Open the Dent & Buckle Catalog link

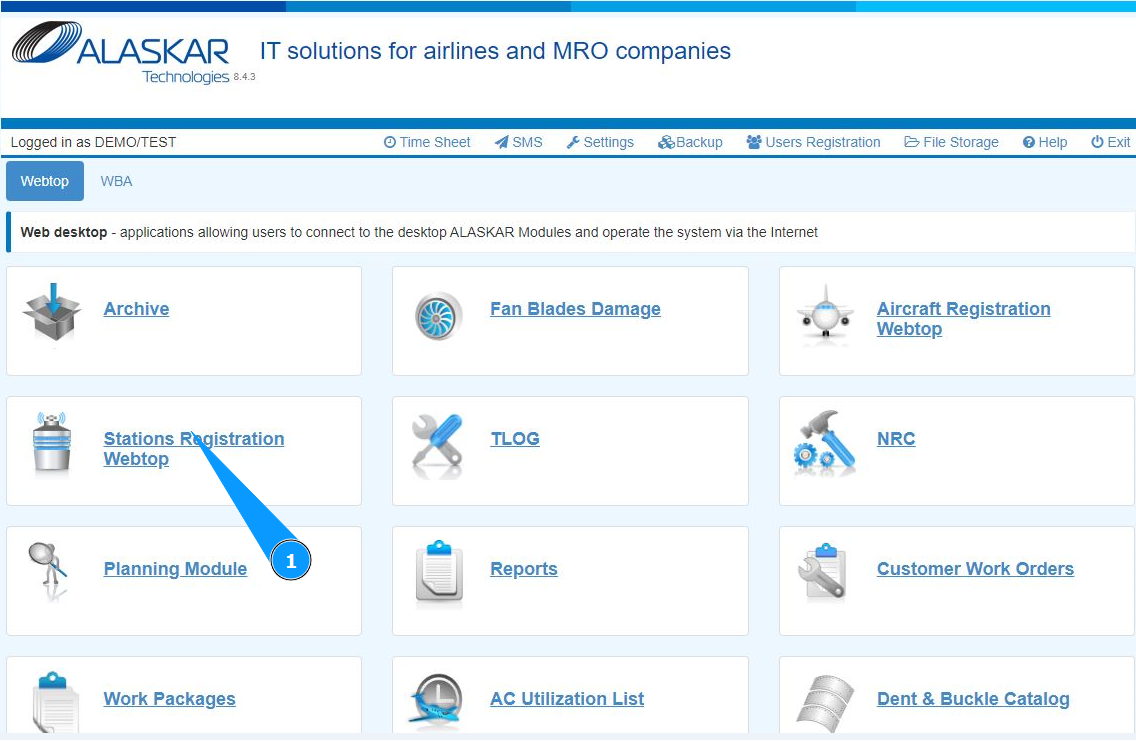973,698
